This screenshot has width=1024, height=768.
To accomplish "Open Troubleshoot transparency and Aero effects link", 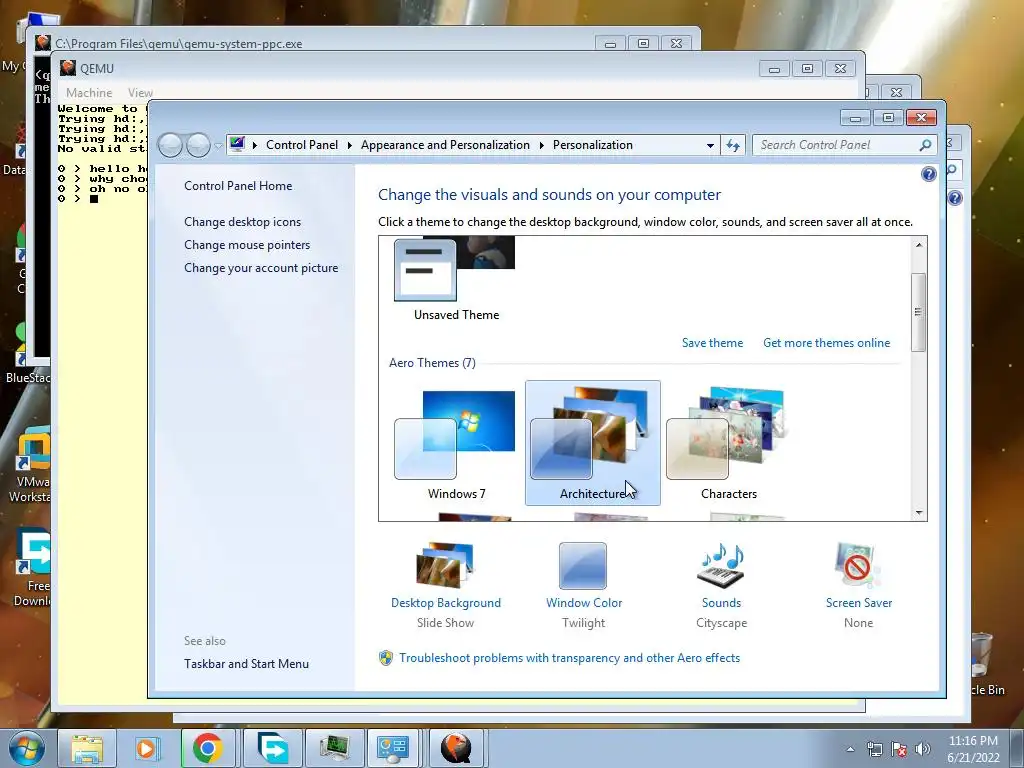I will (569, 658).
